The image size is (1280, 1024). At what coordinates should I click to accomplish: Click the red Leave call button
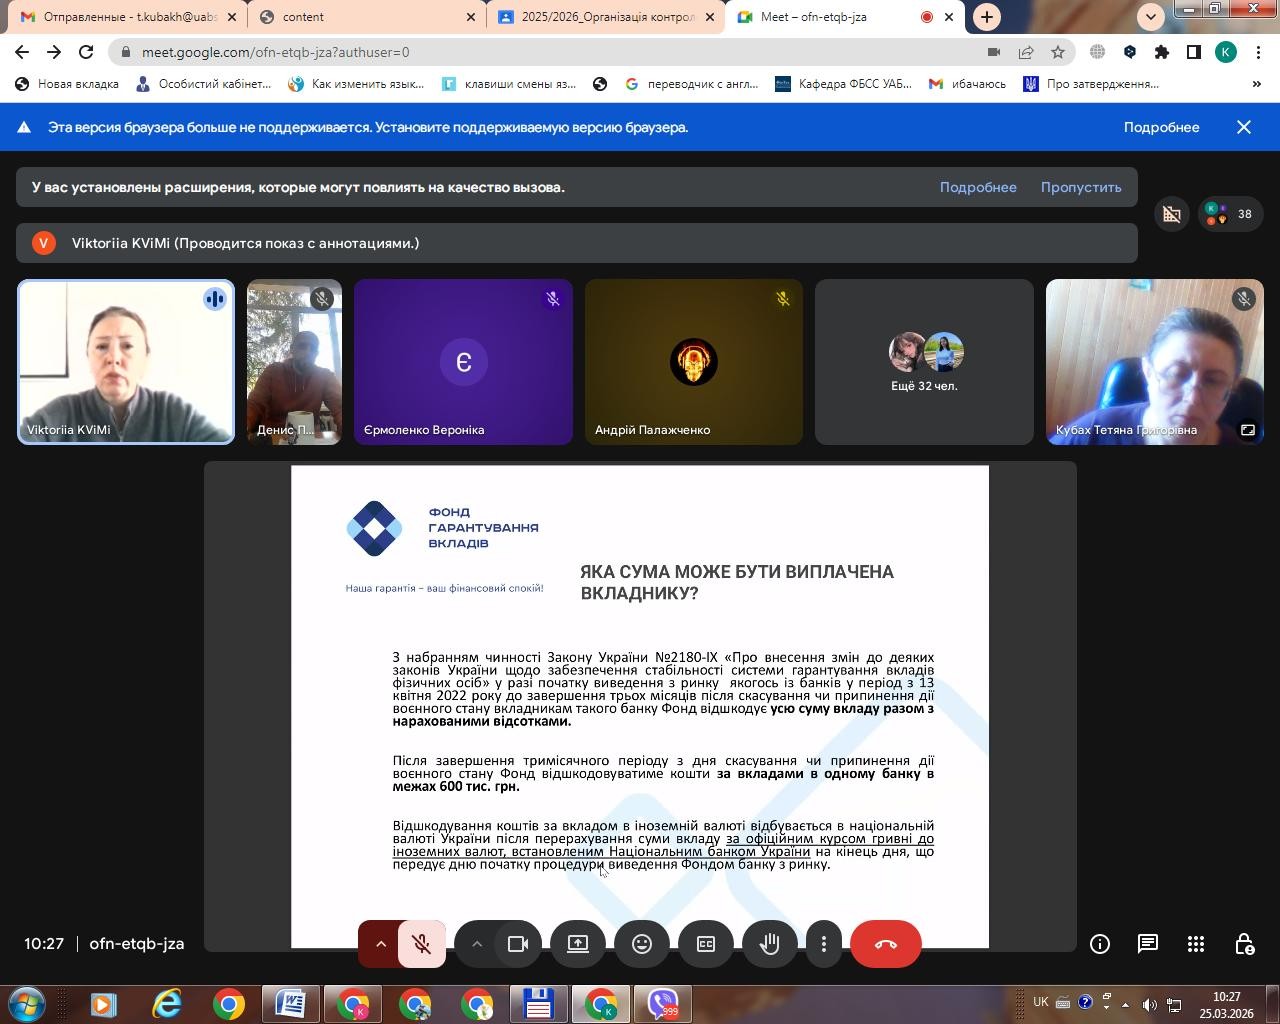pyautogui.click(x=885, y=944)
